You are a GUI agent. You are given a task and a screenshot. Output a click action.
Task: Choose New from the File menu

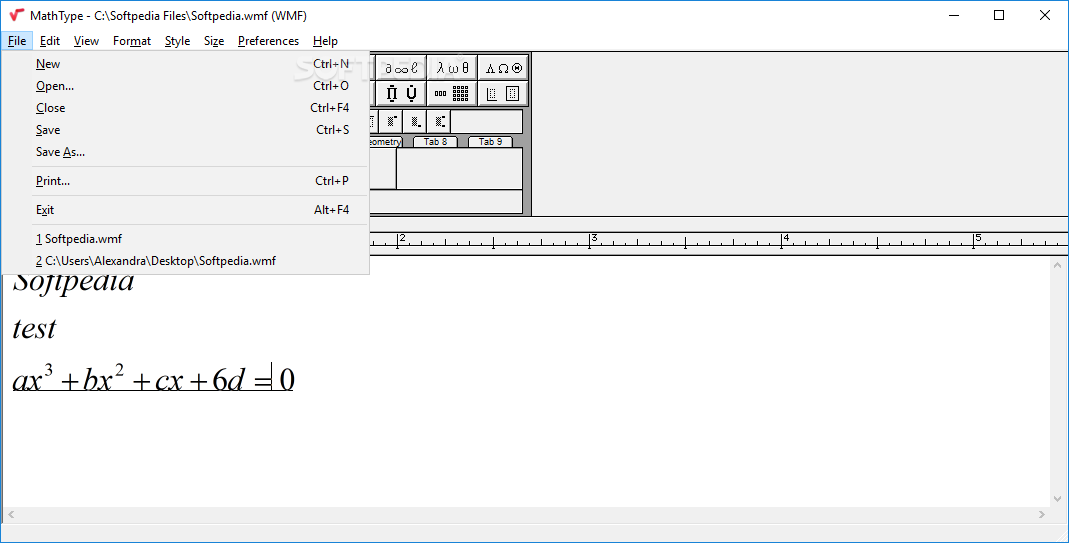185,64
